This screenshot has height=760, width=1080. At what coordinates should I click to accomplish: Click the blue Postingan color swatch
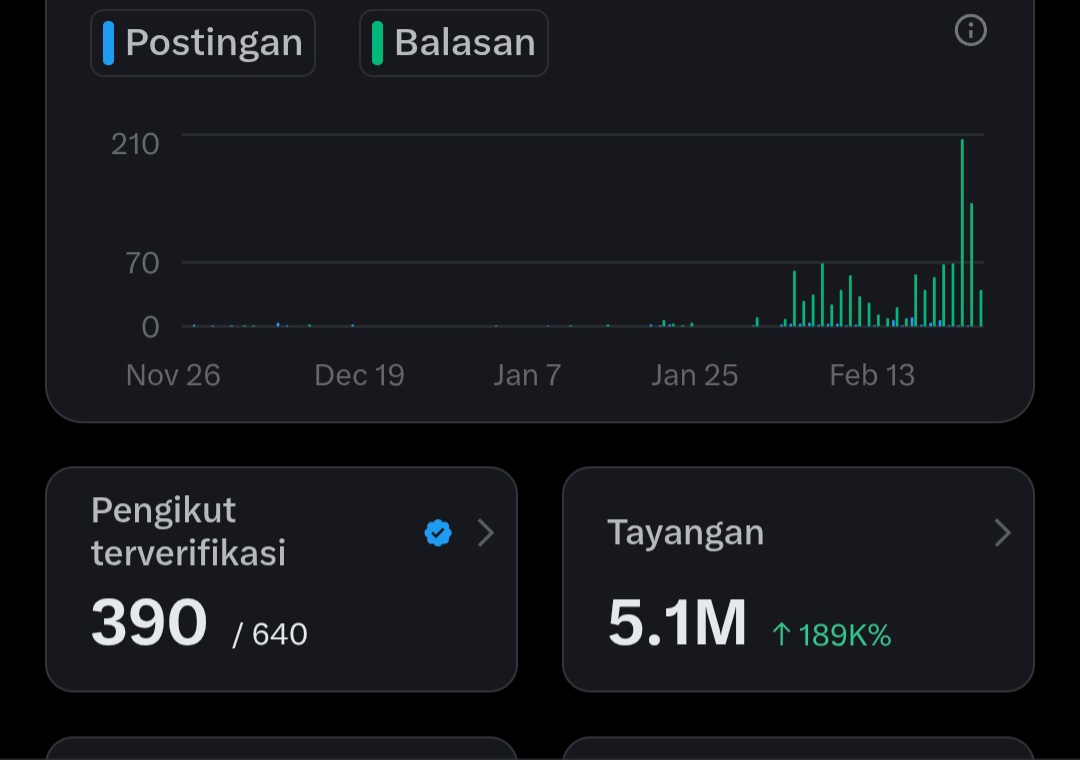point(108,43)
